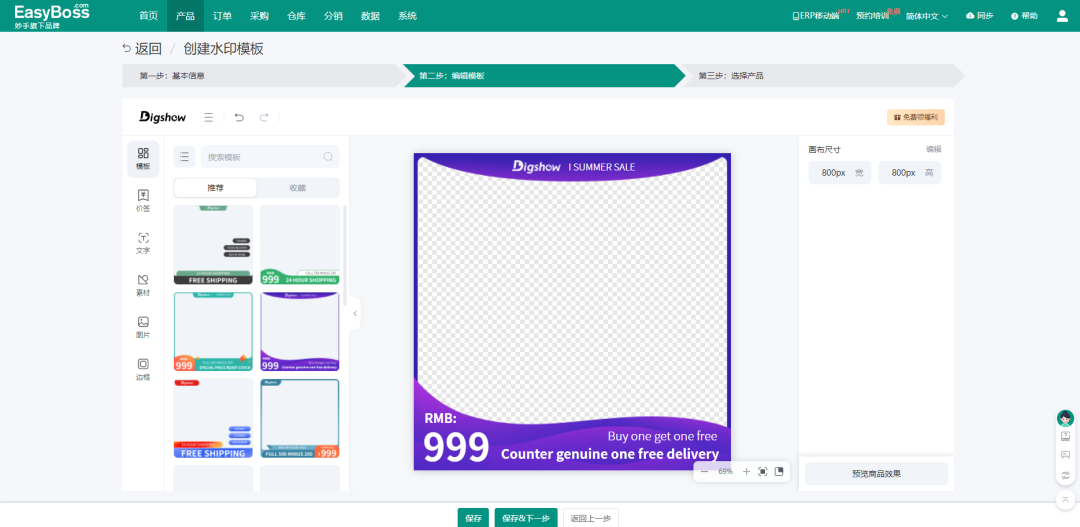Open the 素材 materials panel
Viewport: 1080px width, 527px height.
click(x=143, y=285)
